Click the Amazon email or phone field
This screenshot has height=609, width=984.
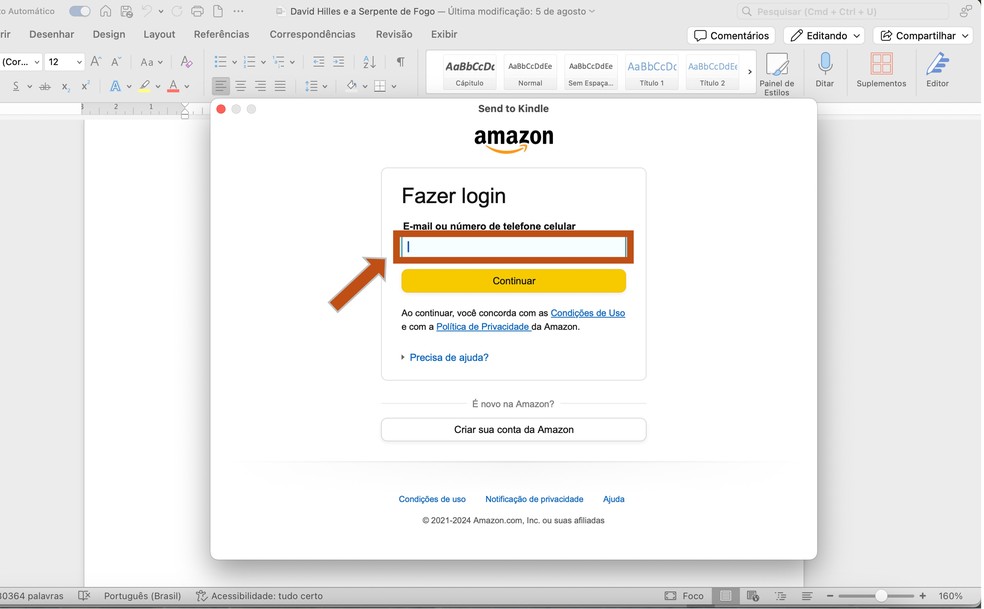[513, 247]
